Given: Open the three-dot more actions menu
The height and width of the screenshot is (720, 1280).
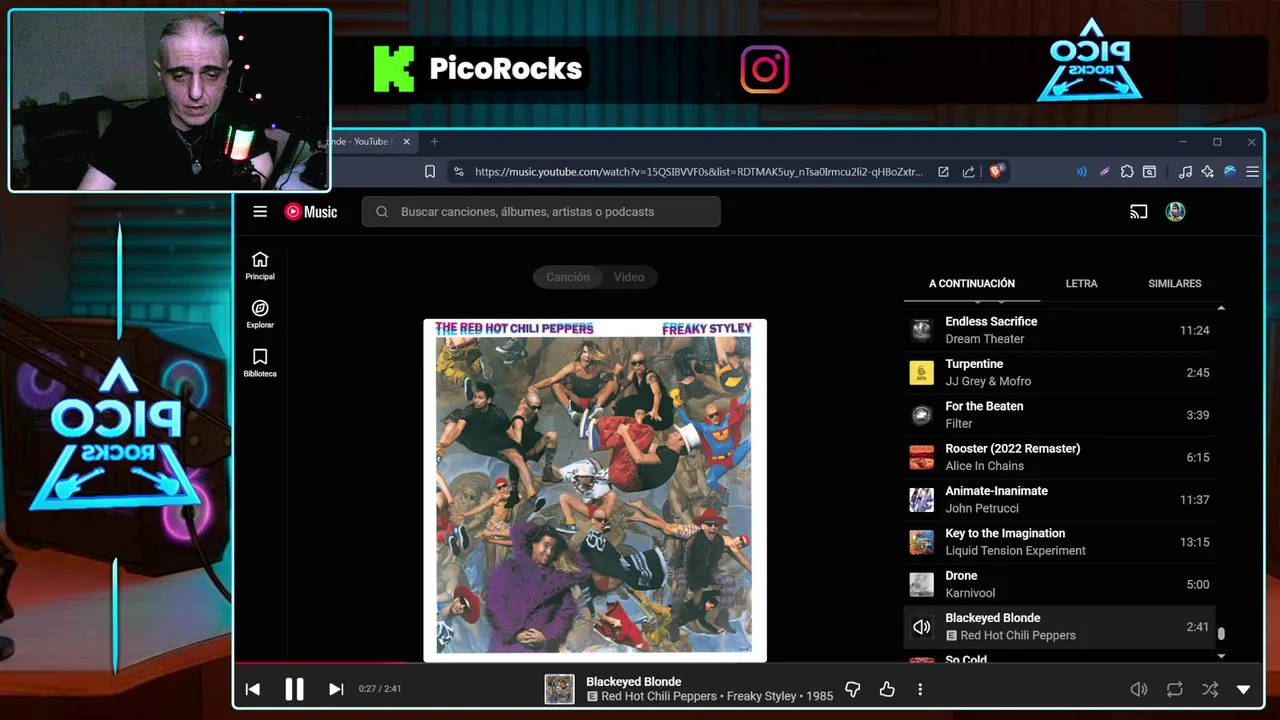Looking at the screenshot, I should click(920, 689).
